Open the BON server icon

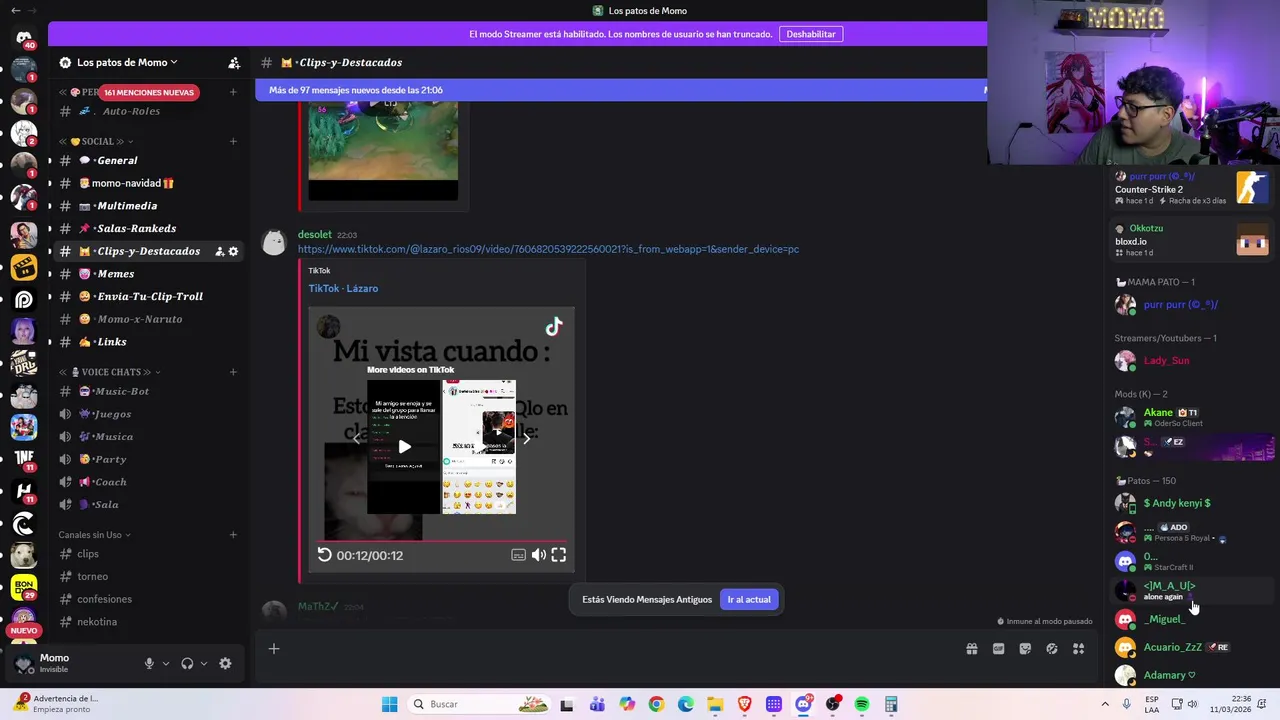24,586
